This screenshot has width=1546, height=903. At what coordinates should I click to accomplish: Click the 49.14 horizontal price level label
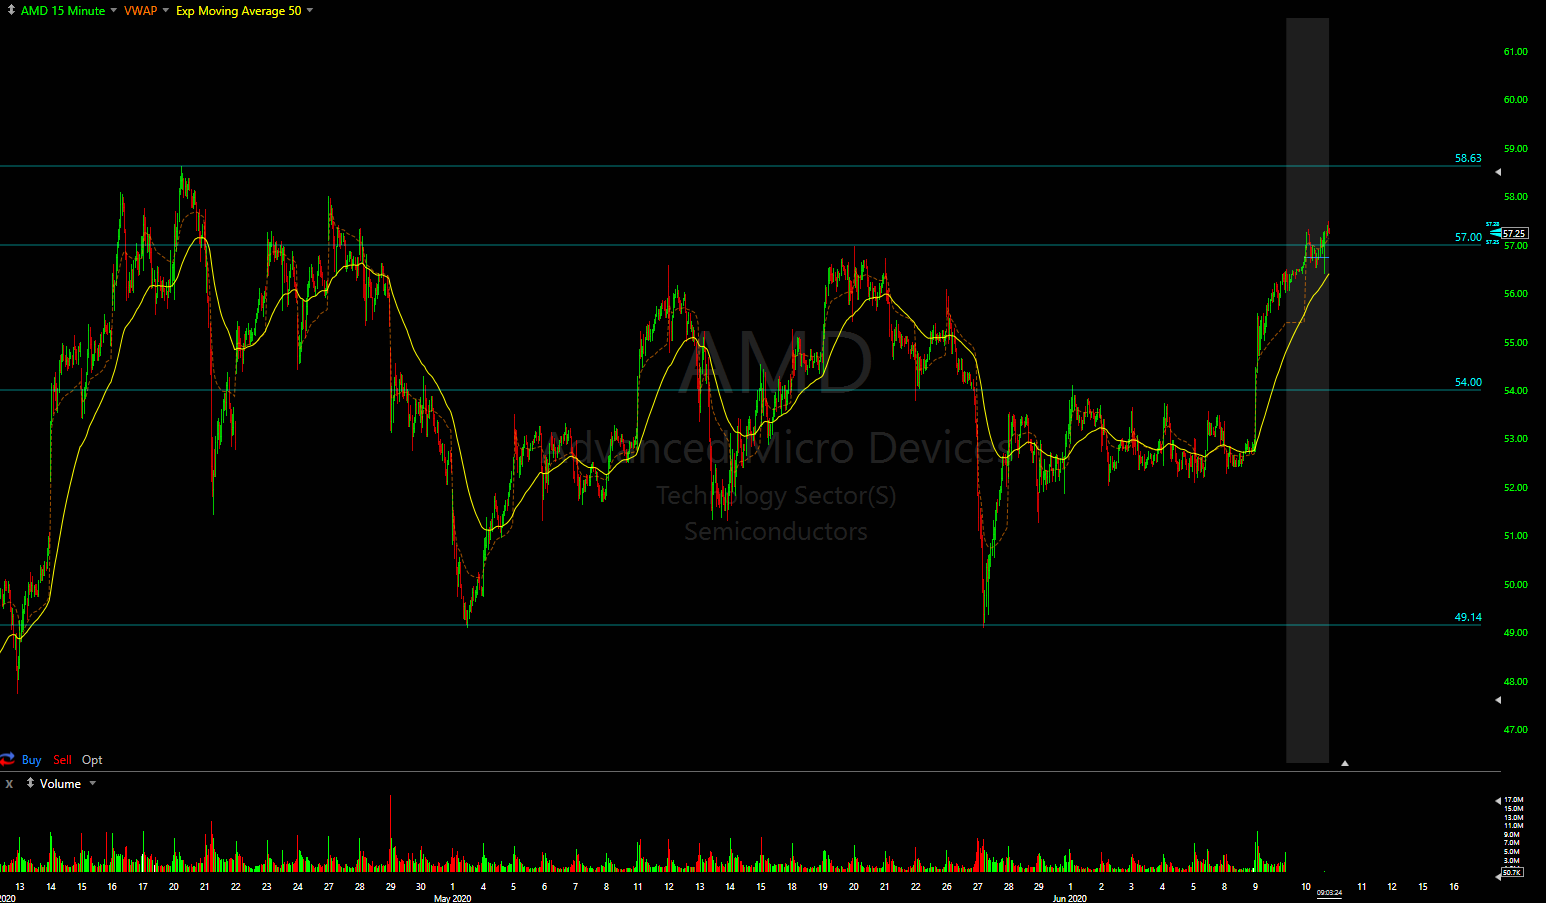click(x=1468, y=617)
